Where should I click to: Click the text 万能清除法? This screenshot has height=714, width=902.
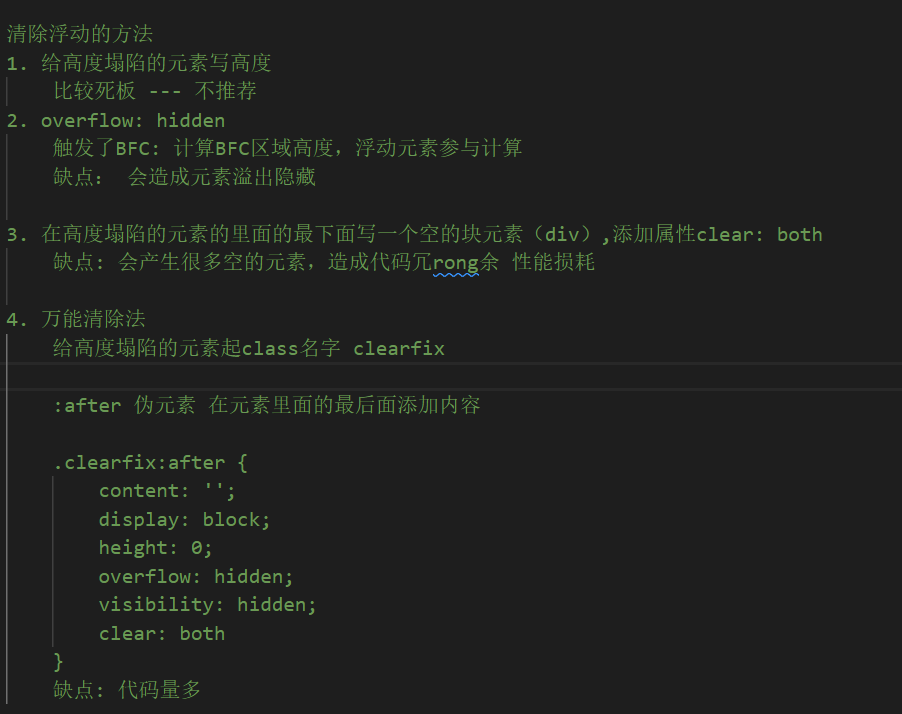(93, 319)
